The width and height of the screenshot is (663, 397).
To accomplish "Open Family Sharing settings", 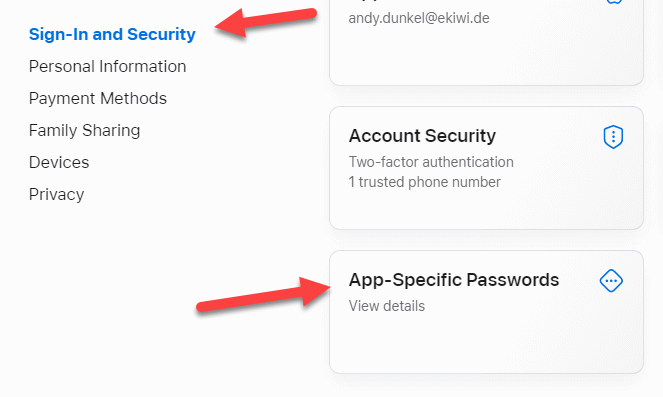I will point(84,131).
